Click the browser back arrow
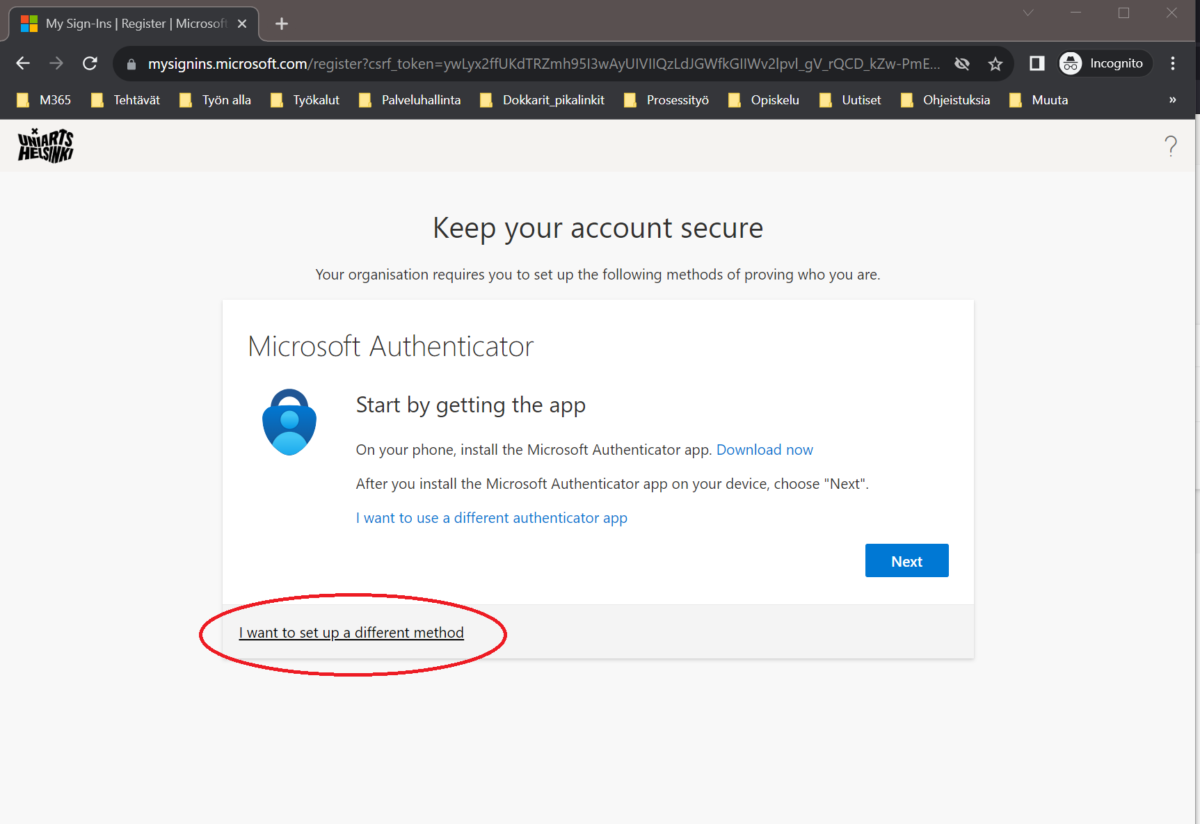 23,63
